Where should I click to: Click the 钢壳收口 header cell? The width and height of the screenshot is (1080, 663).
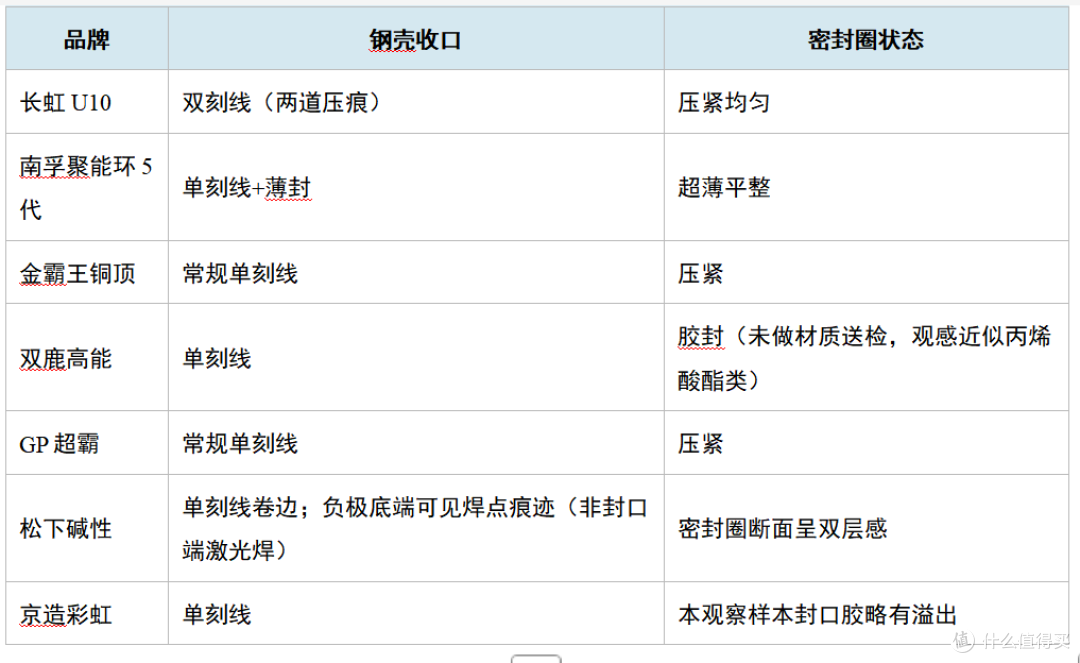[416, 39]
